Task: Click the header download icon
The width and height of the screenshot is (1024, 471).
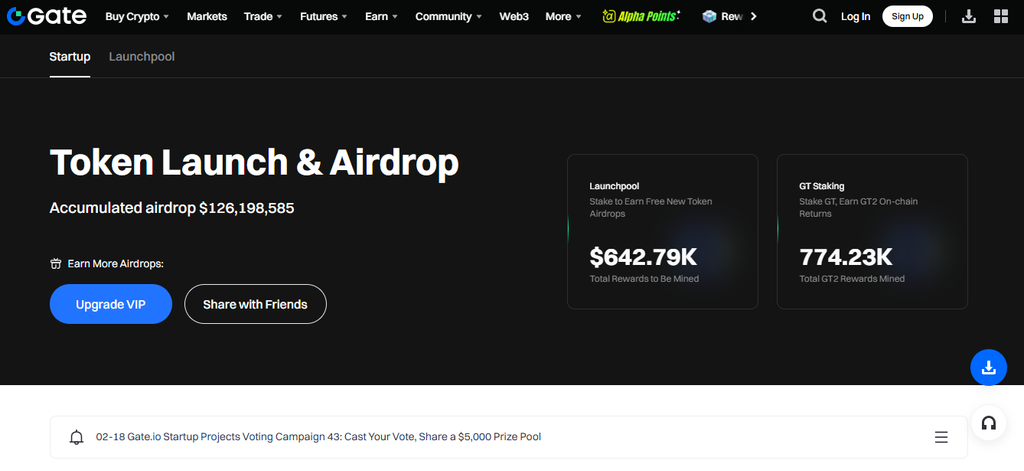Action: [x=969, y=16]
